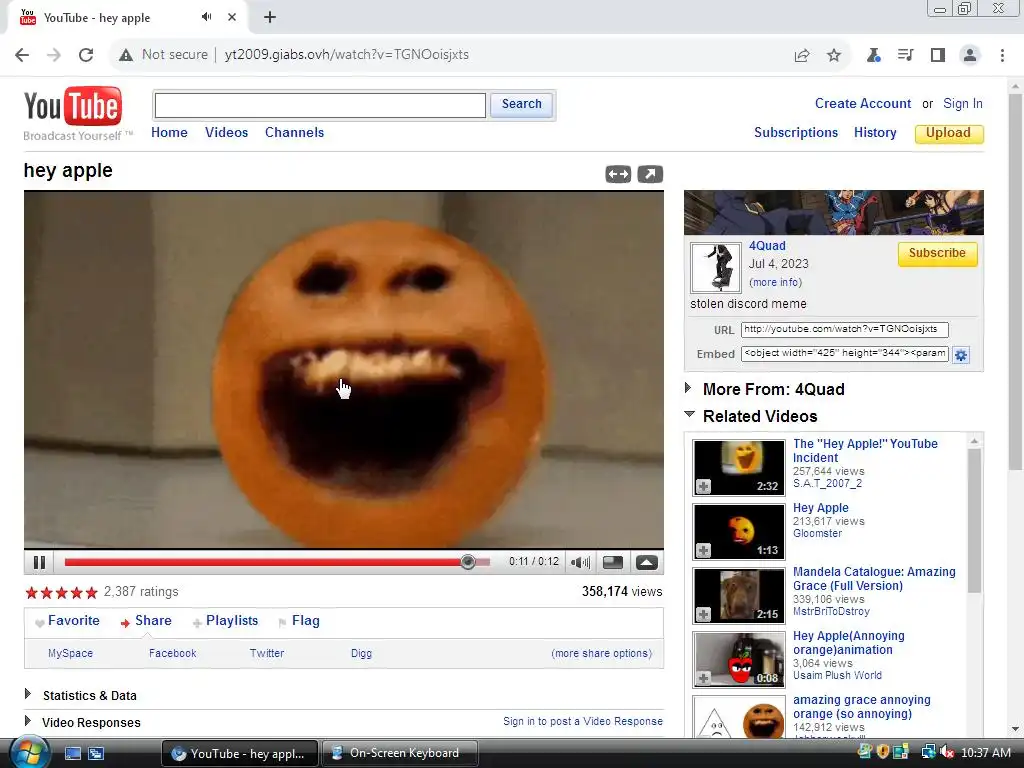Click Create Account link
The image size is (1024, 768).
pos(863,104)
